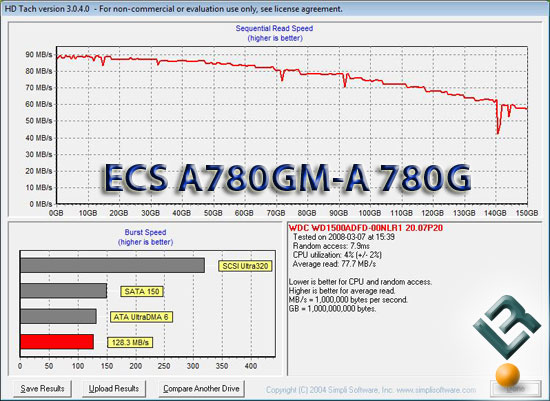Screen dimensions: 550x401
Task: Click the Random access: 7.9ms line
Action: coord(331,246)
